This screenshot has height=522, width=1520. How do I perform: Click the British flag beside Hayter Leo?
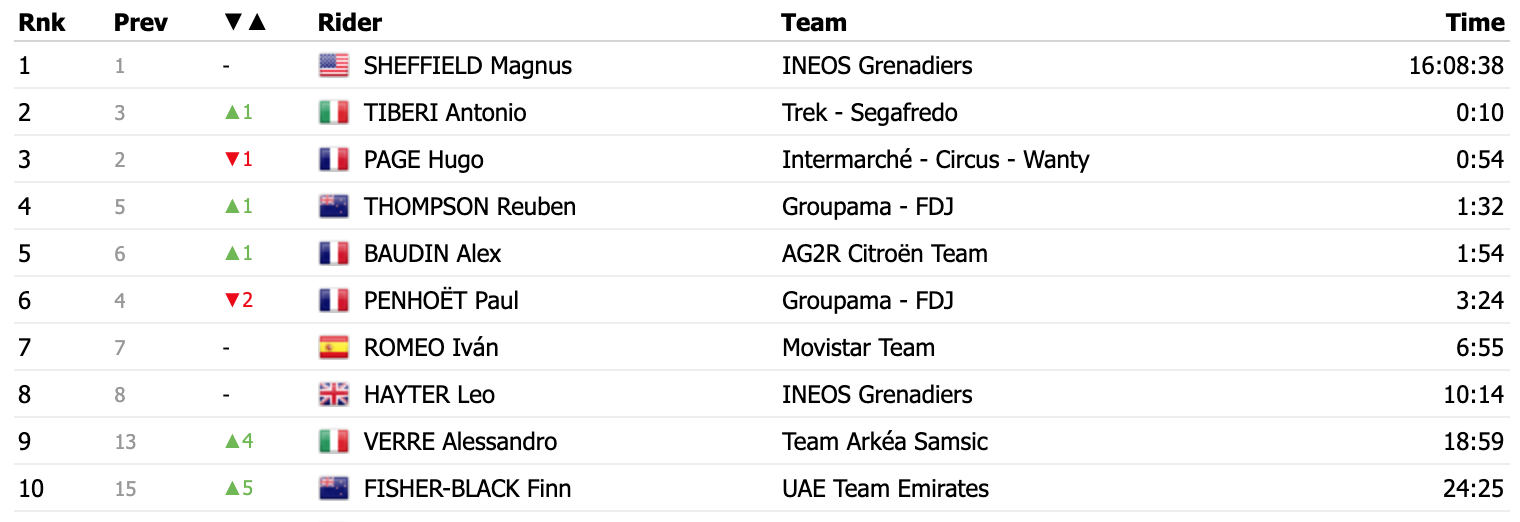click(334, 395)
